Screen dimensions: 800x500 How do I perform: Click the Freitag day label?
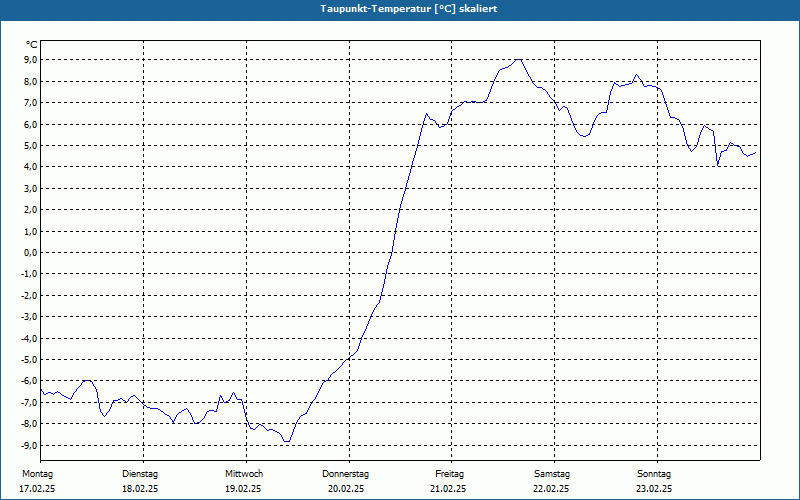[449, 474]
